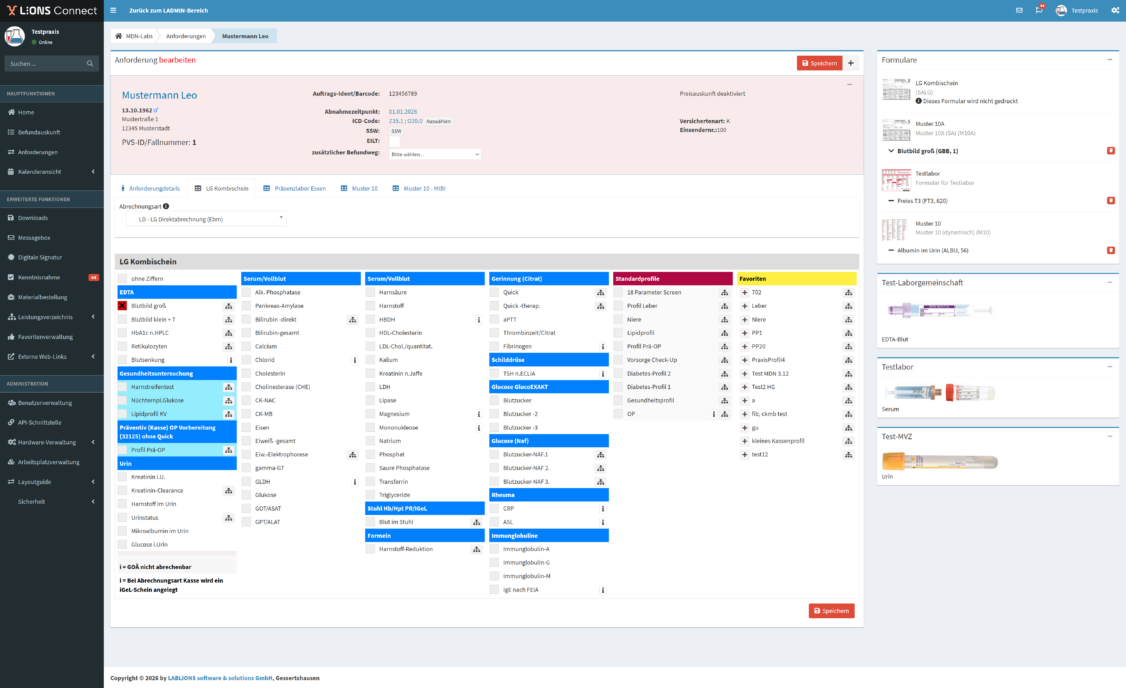Tick the EILT checkbox
This screenshot has height=688, width=1126.
(x=394, y=142)
